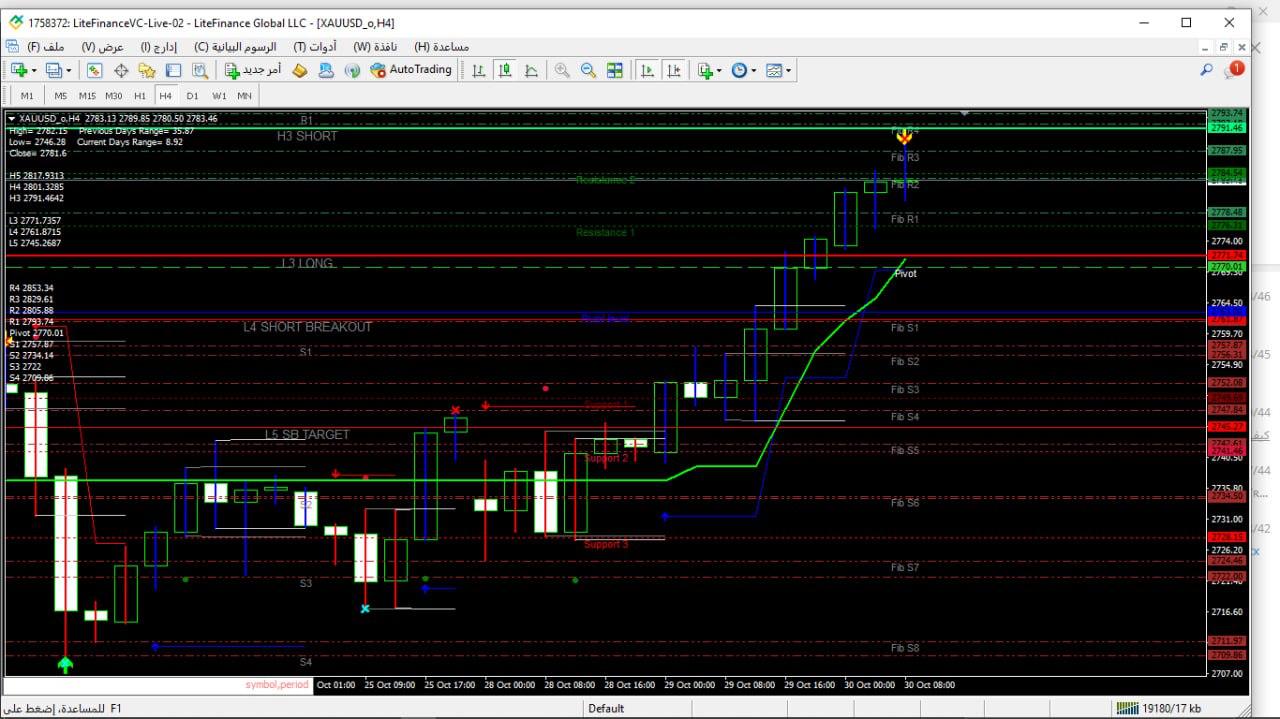Expand the New Chart dropdown arrow
The height and width of the screenshot is (719, 1280).
(x=34, y=70)
